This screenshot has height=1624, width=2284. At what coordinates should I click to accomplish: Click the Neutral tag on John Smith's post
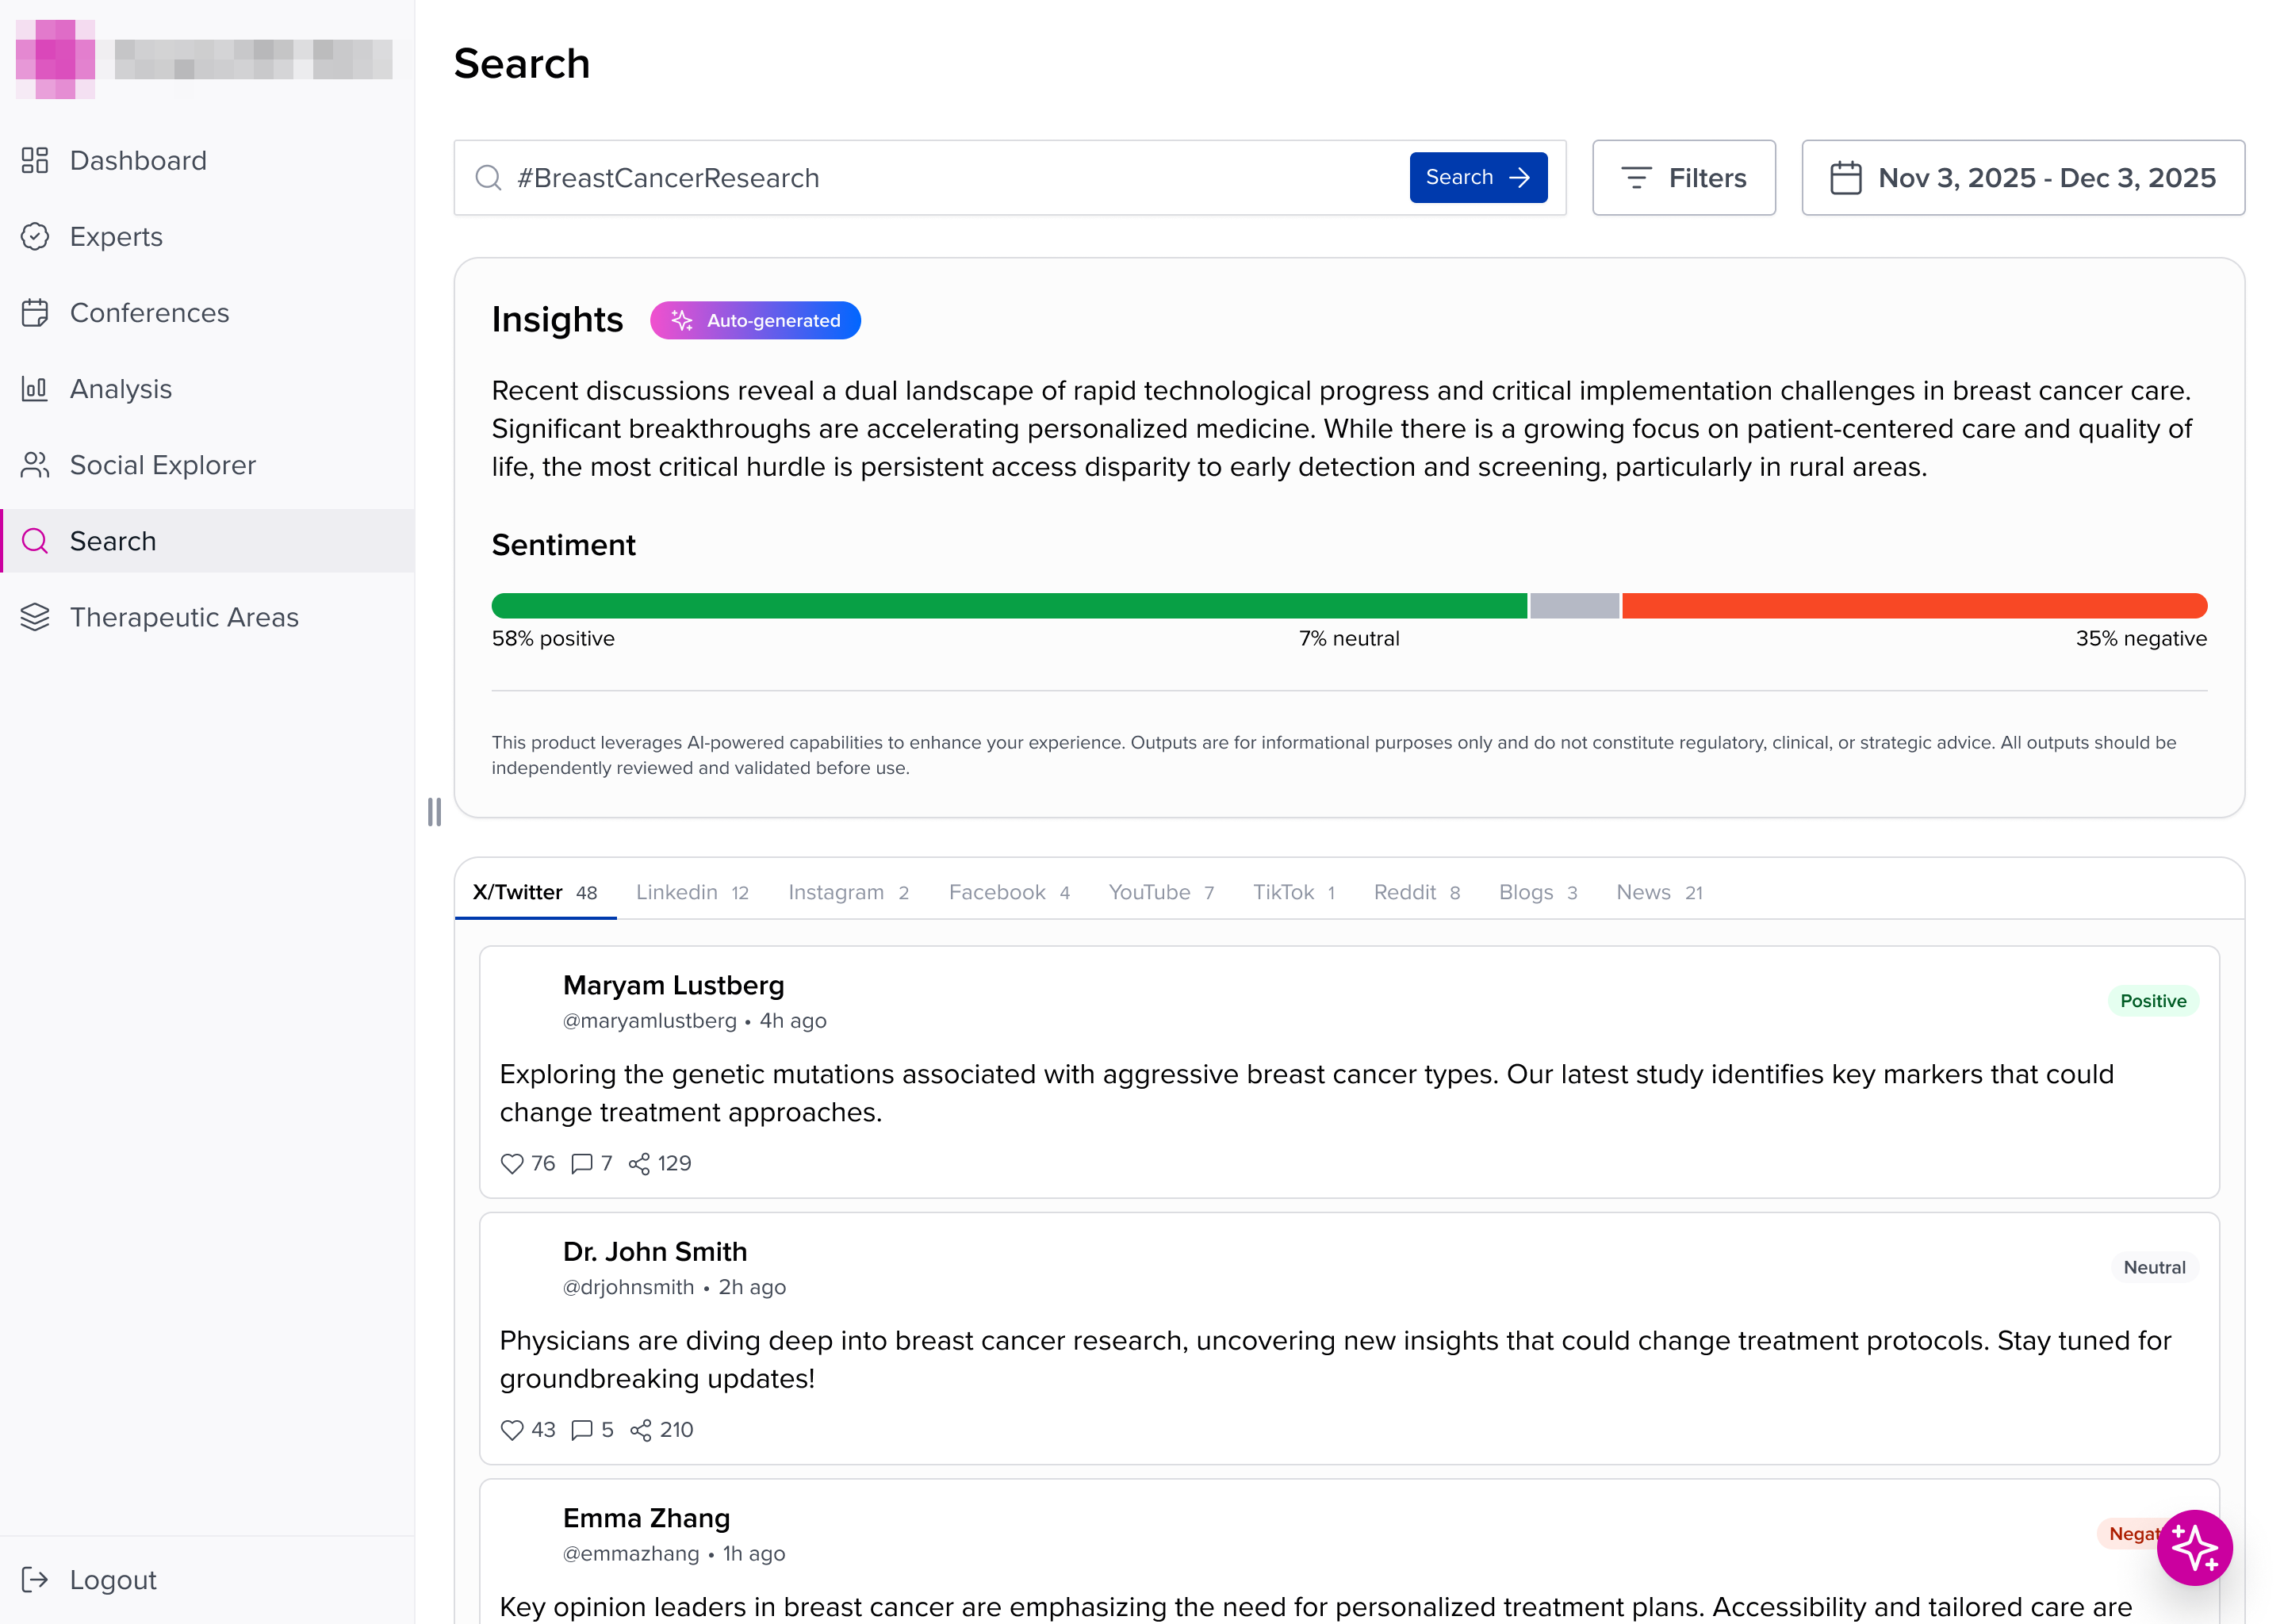pyautogui.click(x=2154, y=1267)
